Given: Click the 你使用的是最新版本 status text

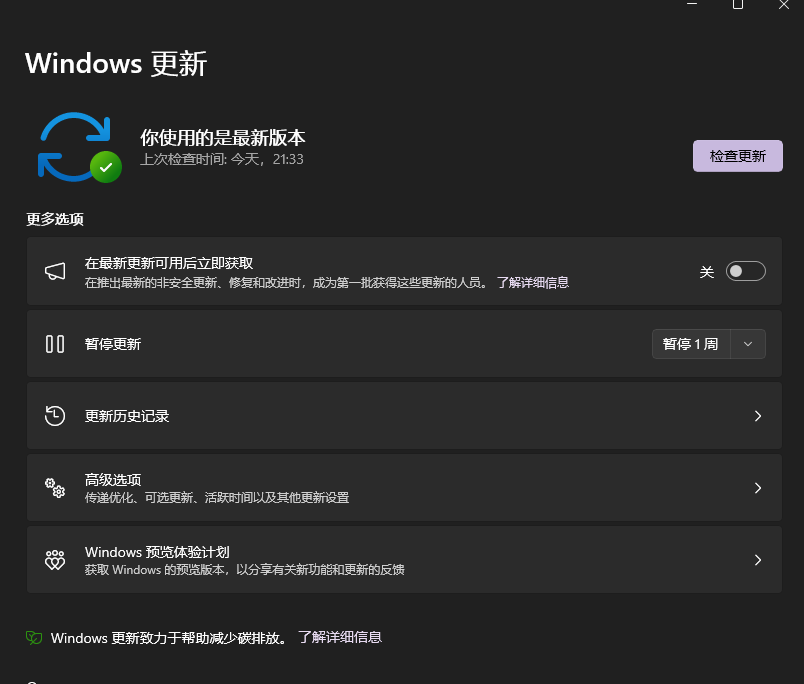Looking at the screenshot, I should [x=223, y=138].
